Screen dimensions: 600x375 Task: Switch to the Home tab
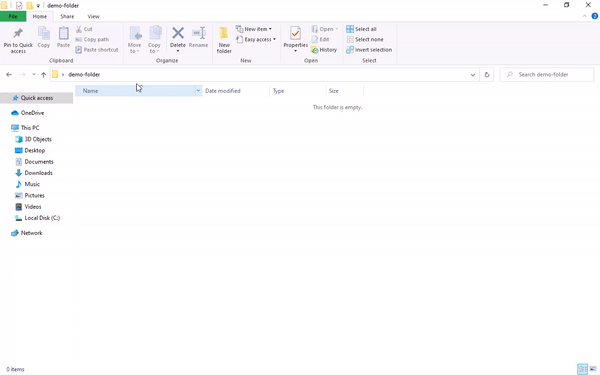[x=40, y=16]
